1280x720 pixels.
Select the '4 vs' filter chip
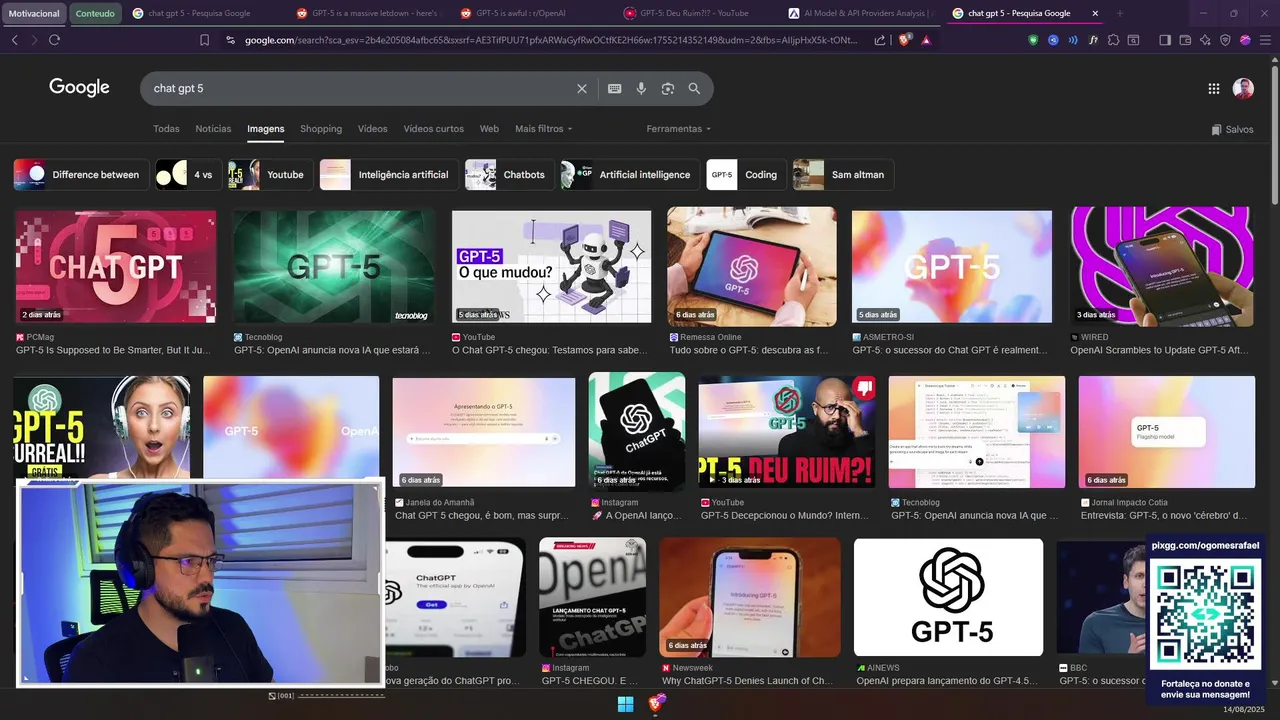189,174
